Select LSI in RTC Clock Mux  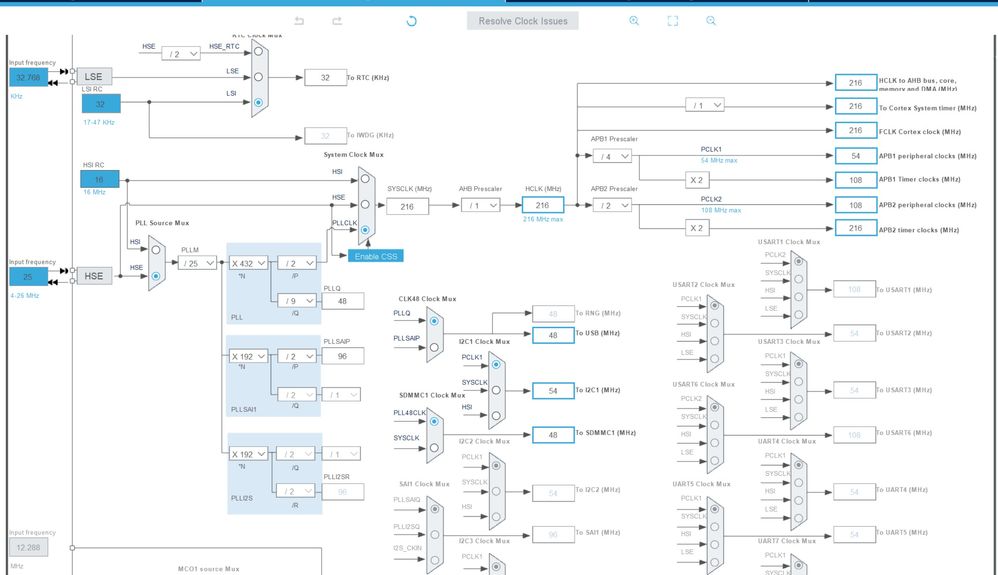[258, 102]
